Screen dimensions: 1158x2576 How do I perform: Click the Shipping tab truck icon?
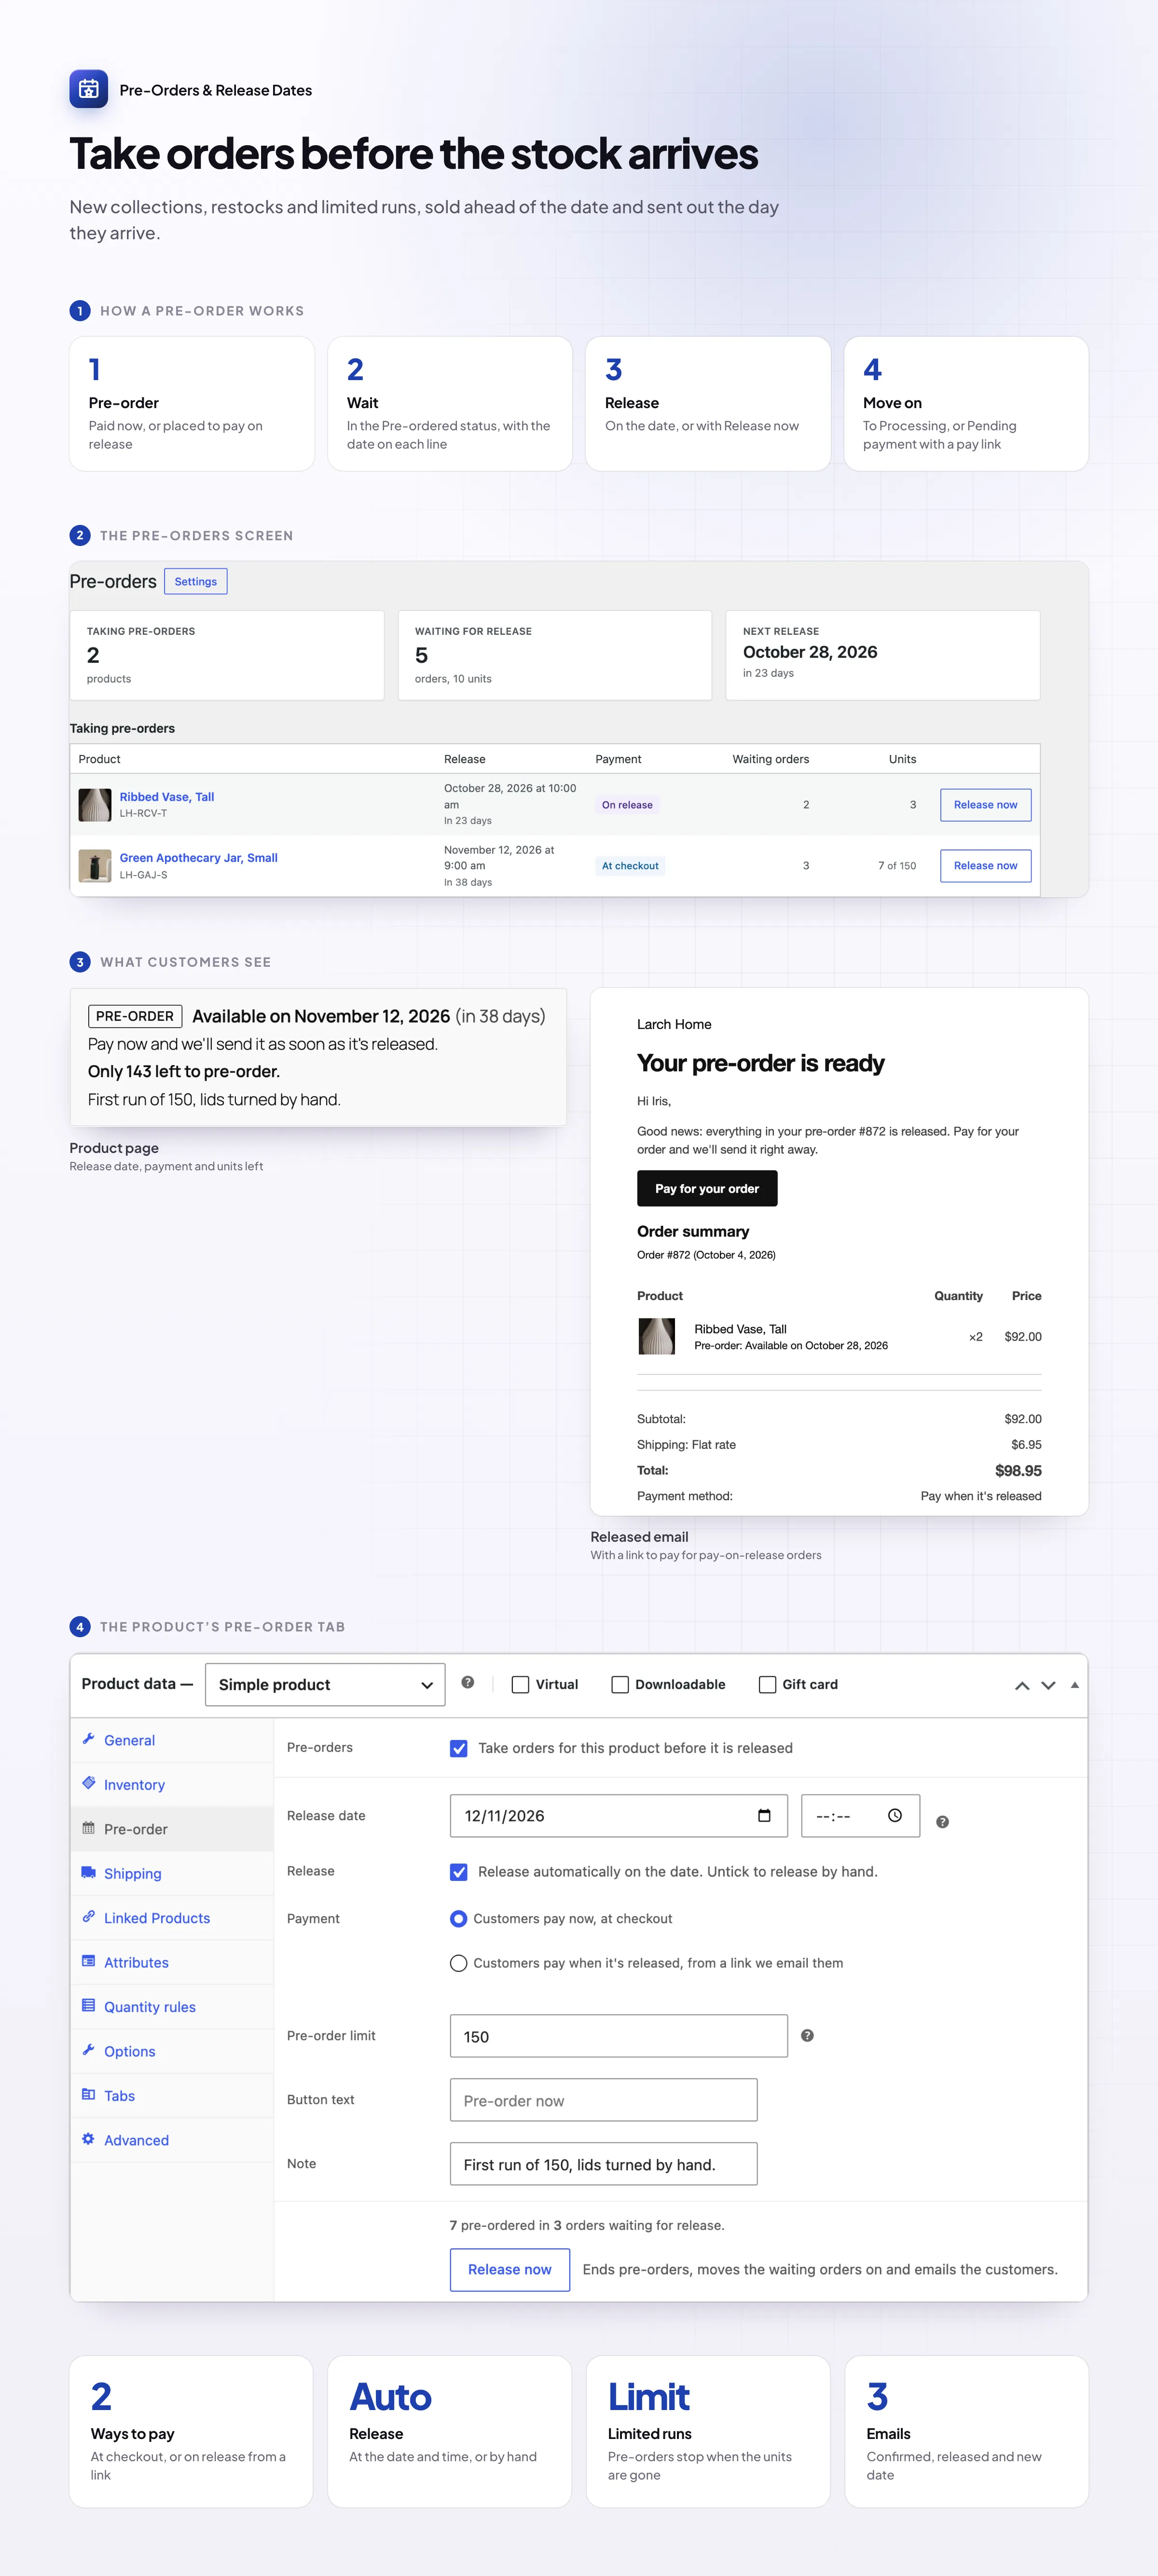coord(88,1872)
